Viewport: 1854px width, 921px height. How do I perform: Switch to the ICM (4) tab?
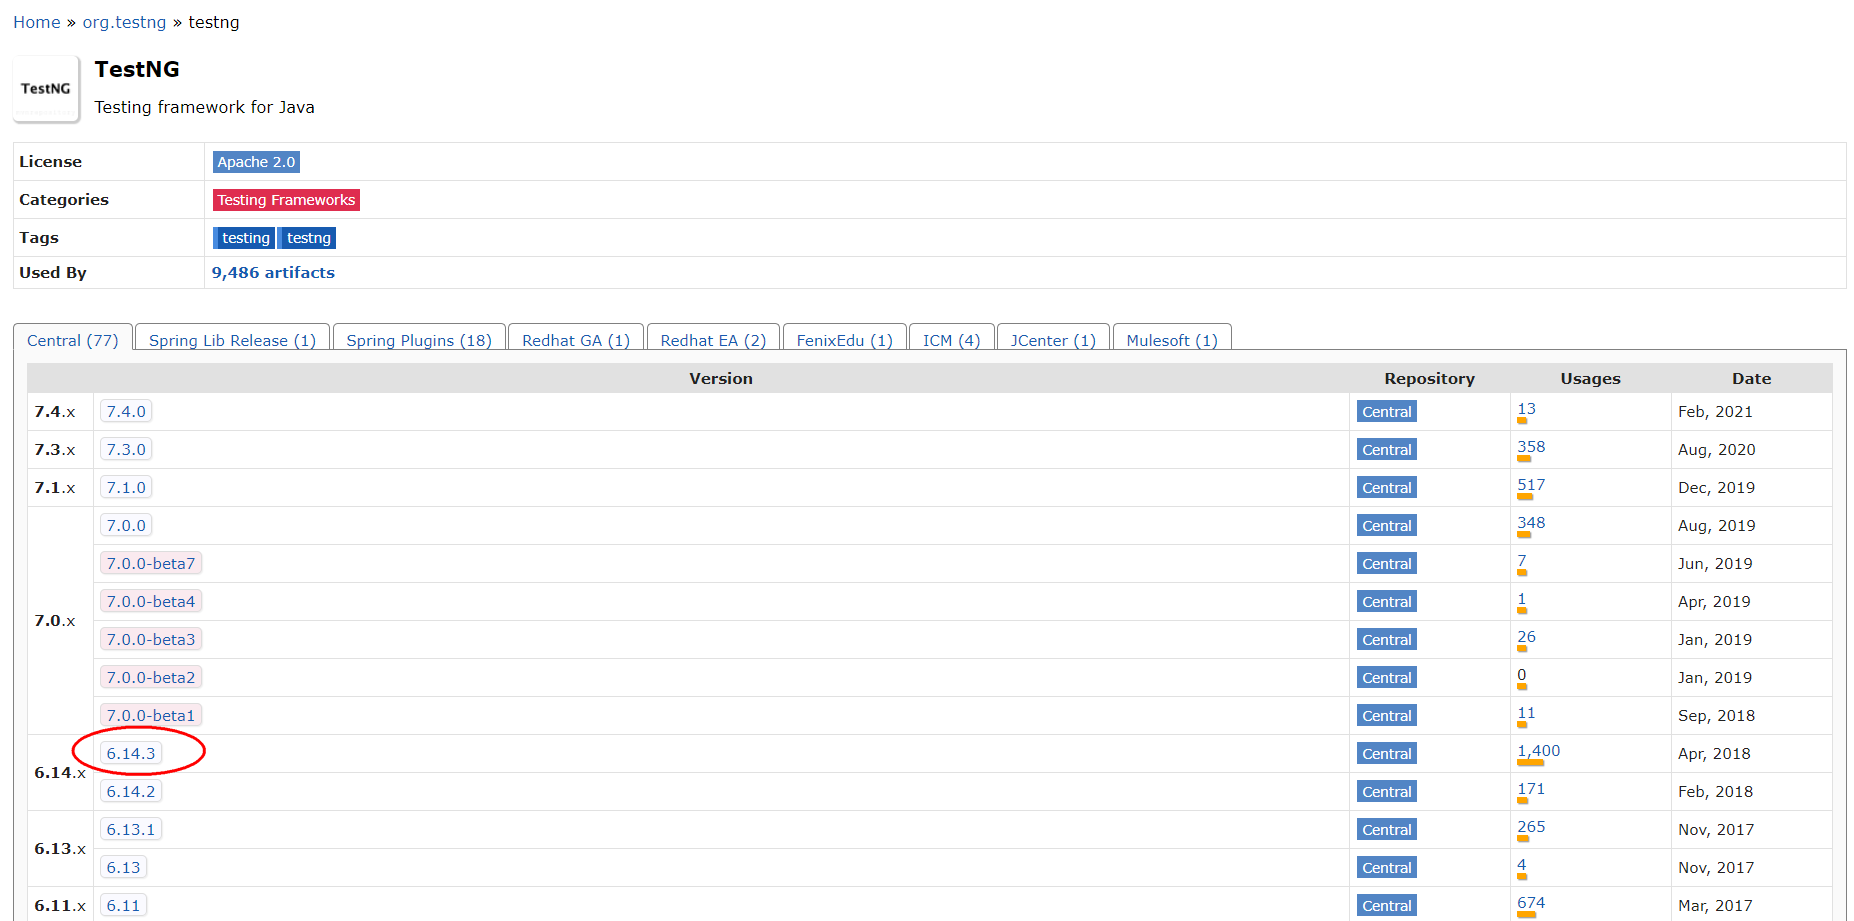click(951, 340)
